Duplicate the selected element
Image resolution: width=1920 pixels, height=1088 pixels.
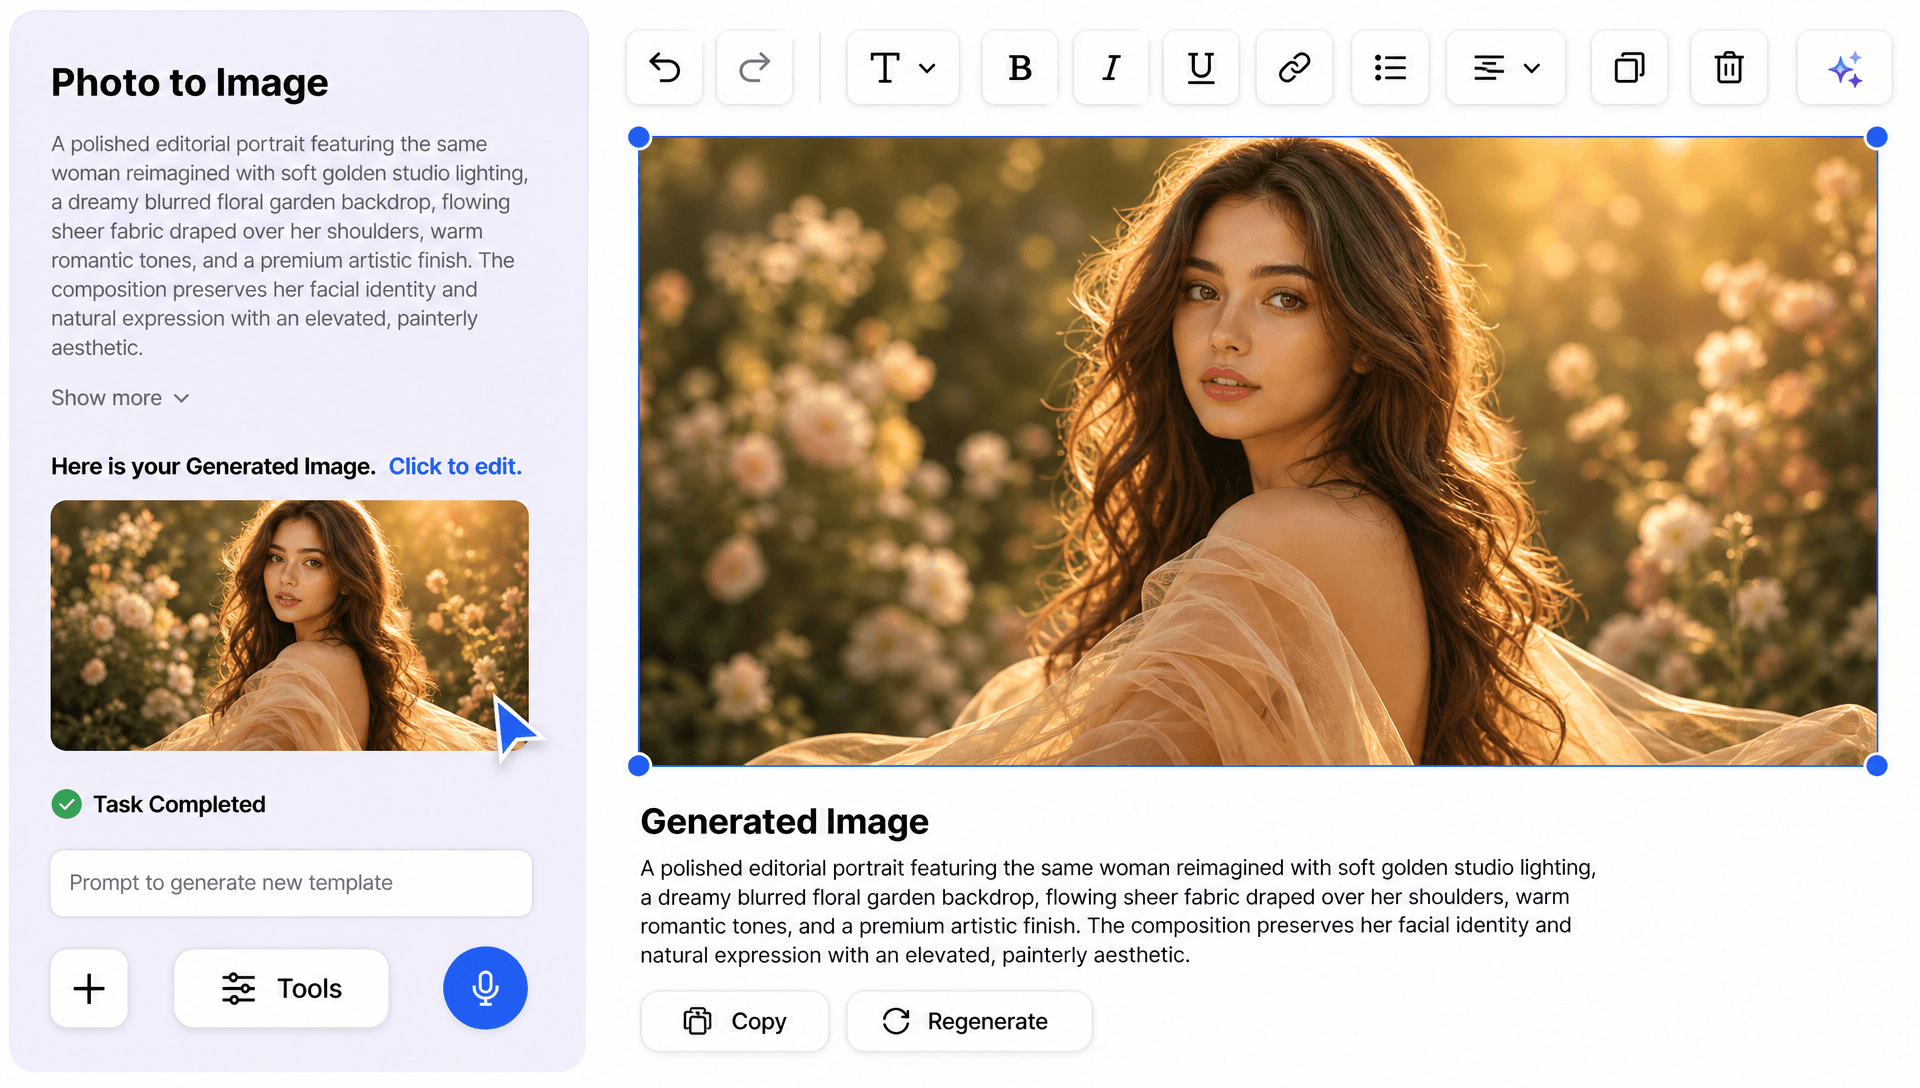point(1629,68)
